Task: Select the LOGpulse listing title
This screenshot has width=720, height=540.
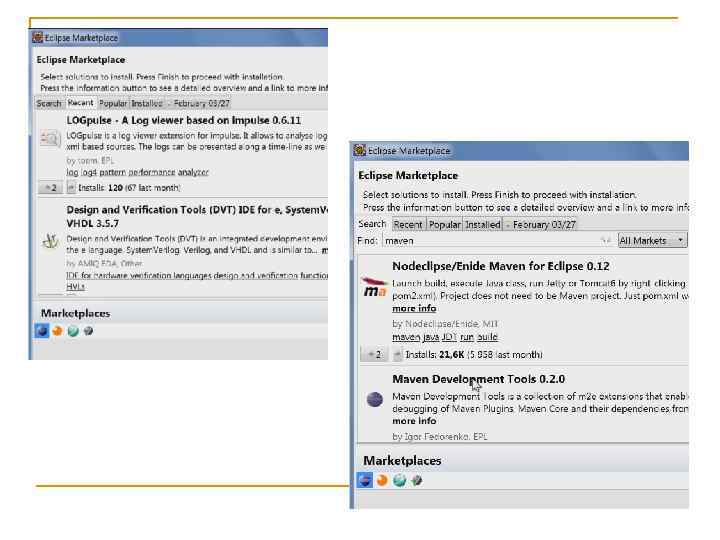Action: [x=184, y=120]
